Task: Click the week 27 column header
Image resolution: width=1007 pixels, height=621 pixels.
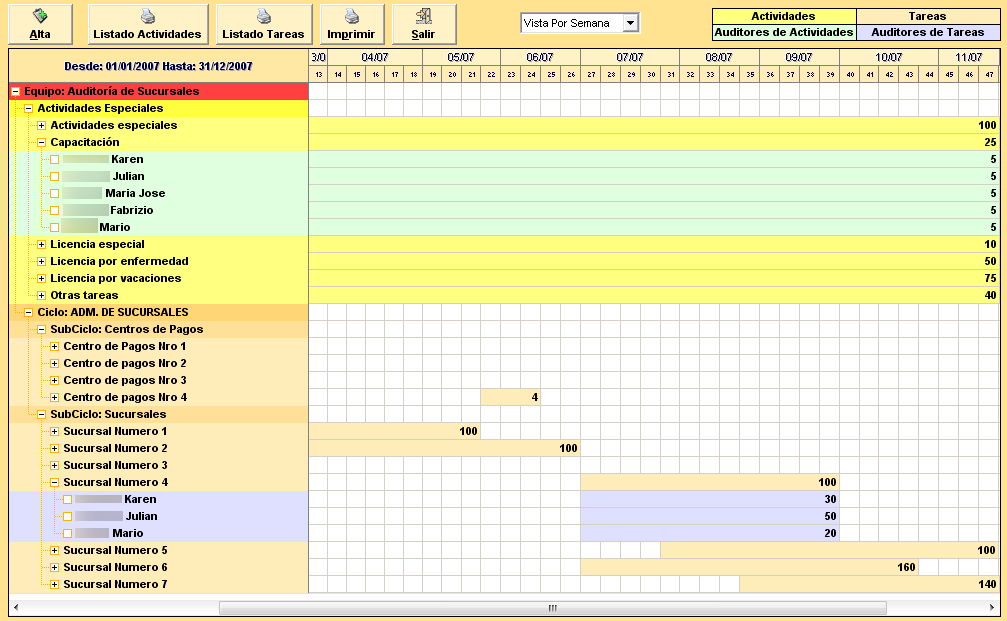Action: (x=591, y=74)
